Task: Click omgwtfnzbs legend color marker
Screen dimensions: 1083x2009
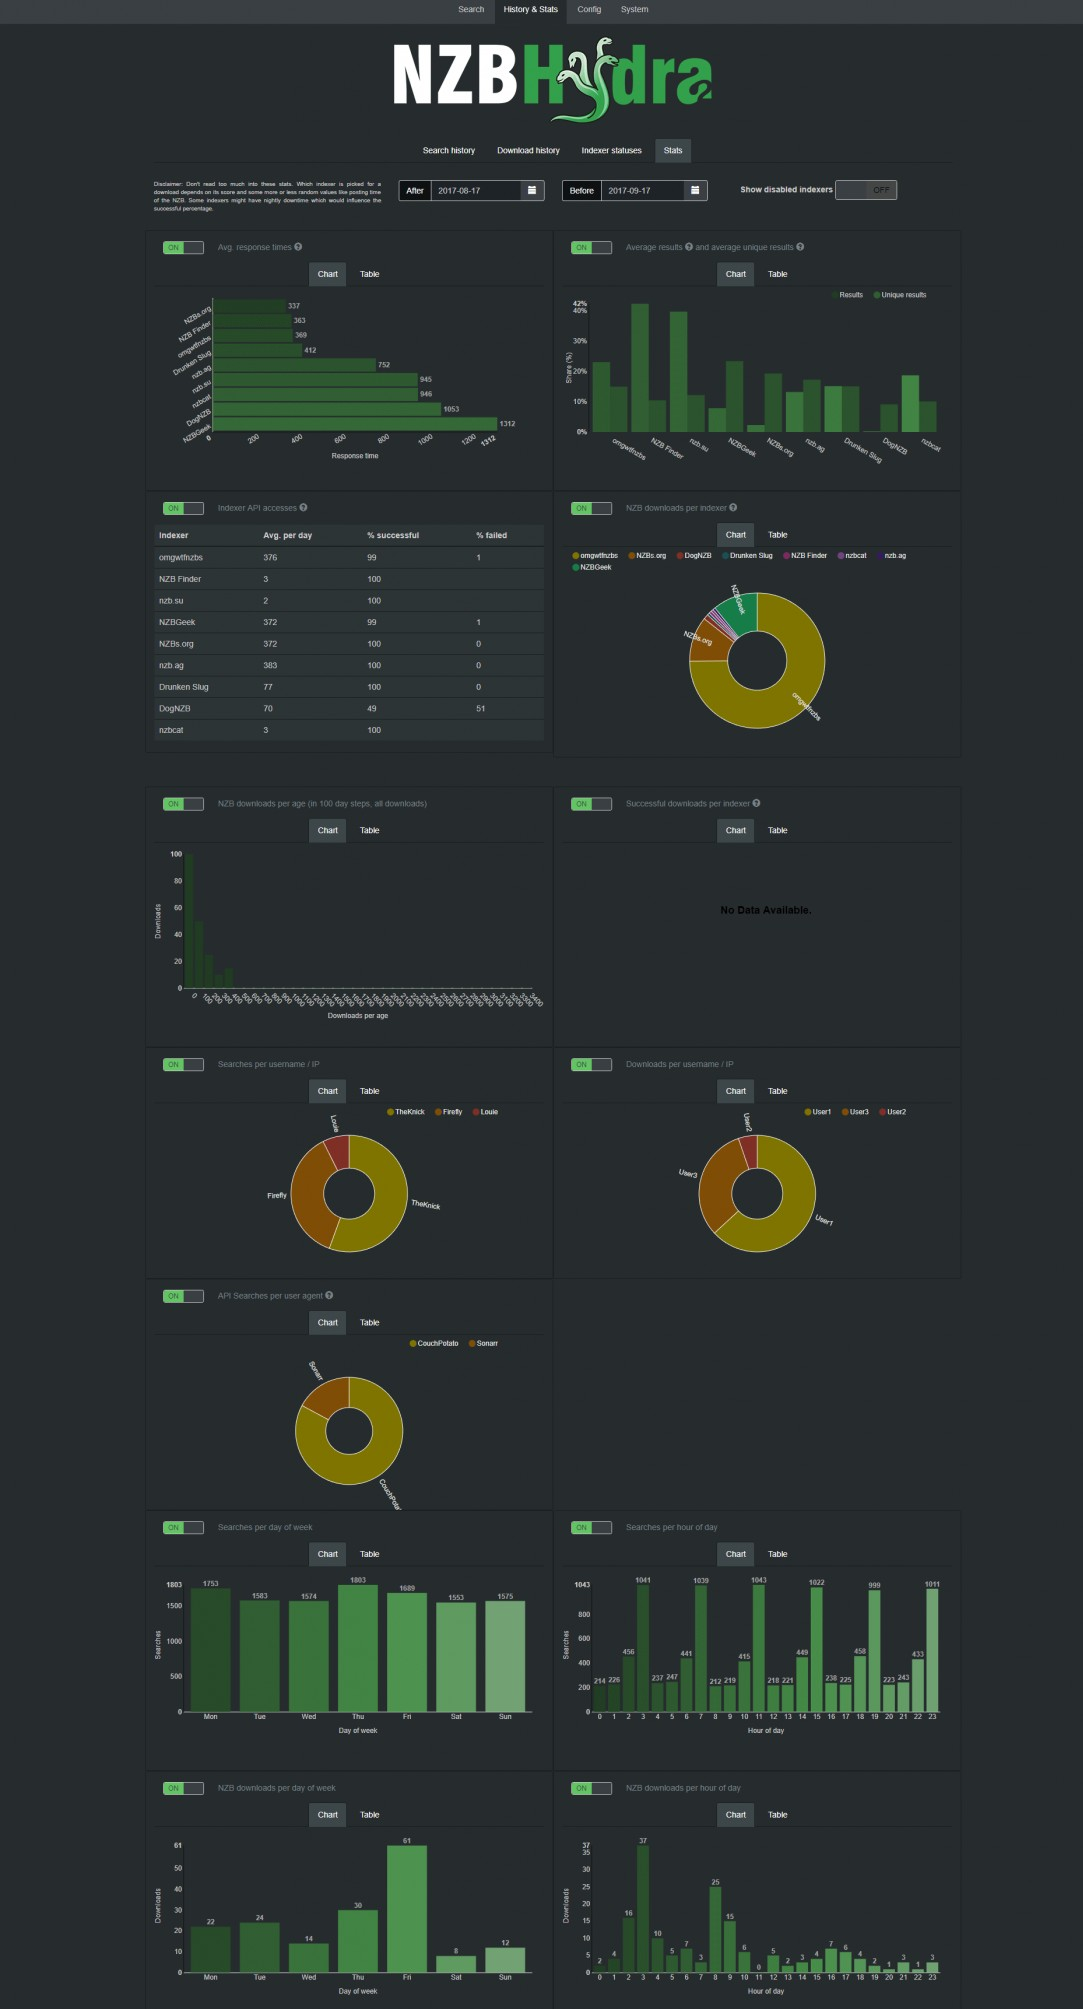Action: pos(576,556)
